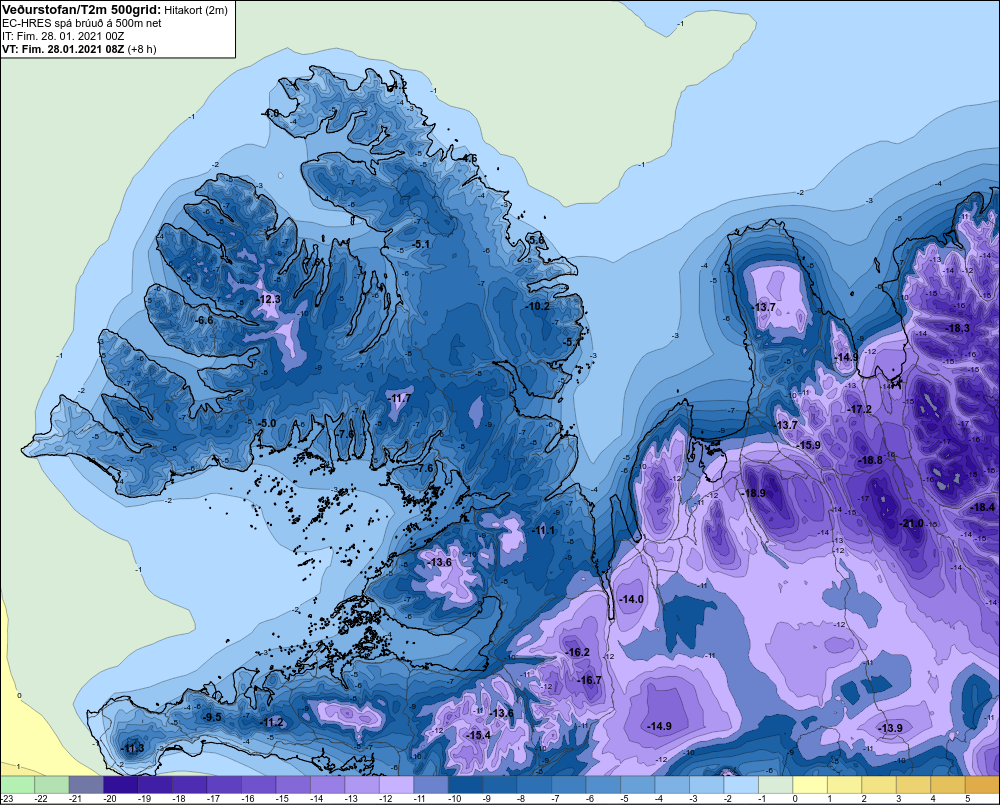Click the purple legend swatch above -16

click(x=259, y=784)
